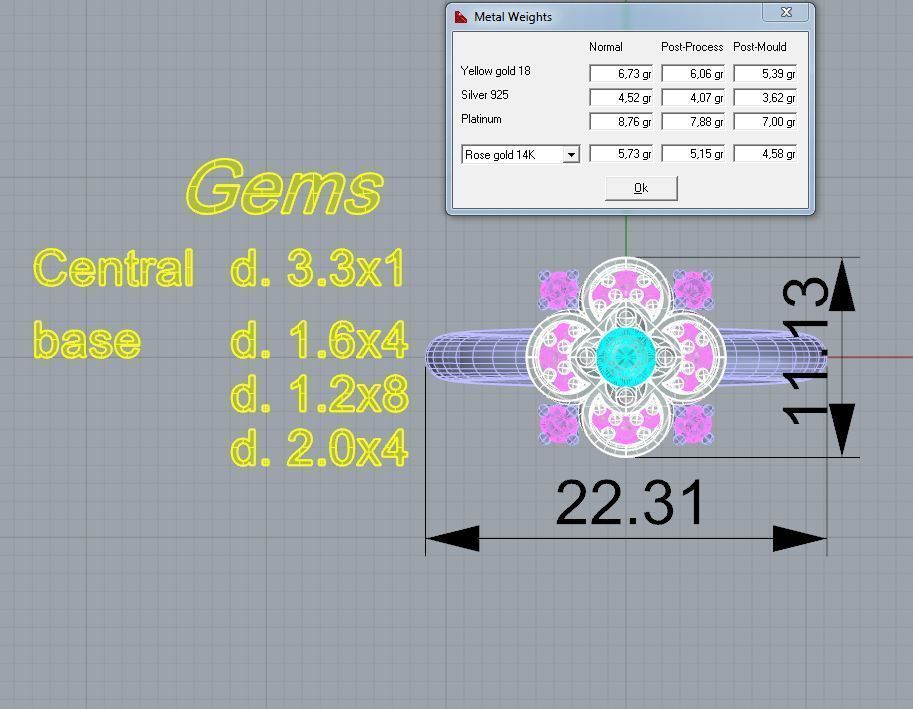The width and height of the screenshot is (913, 709).
Task: Click the Yellow gold 18 label
Action: pyautogui.click(x=496, y=71)
